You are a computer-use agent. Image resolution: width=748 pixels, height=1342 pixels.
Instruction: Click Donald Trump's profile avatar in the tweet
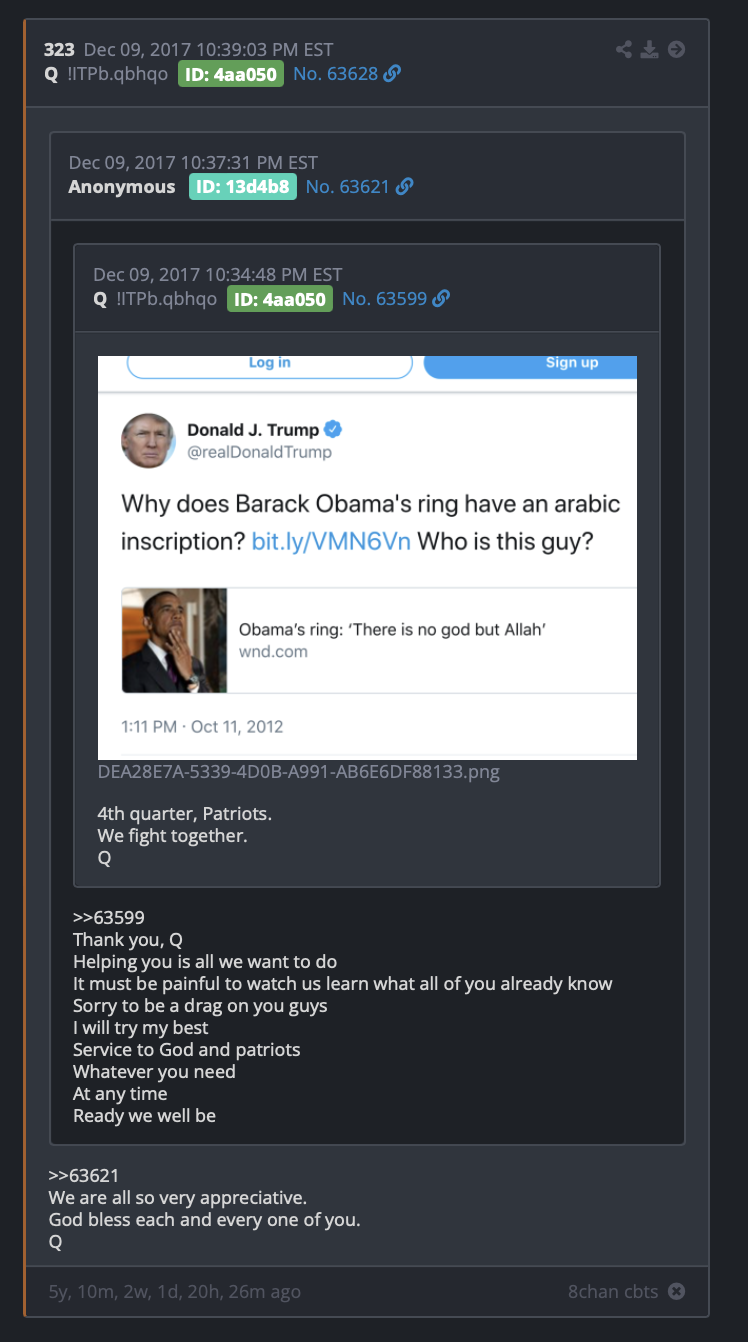pyautogui.click(x=148, y=440)
